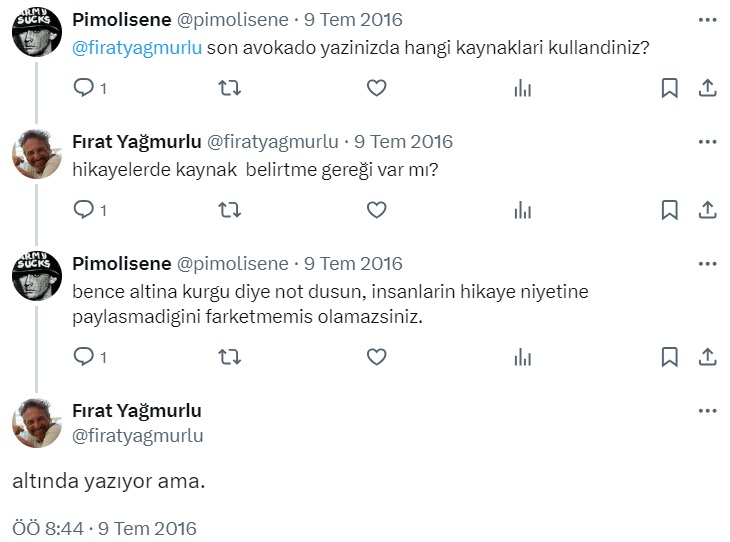
Task: Bookmark Fırat's 'hikayelerde kaynak' tweet
Action: tap(670, 210)
